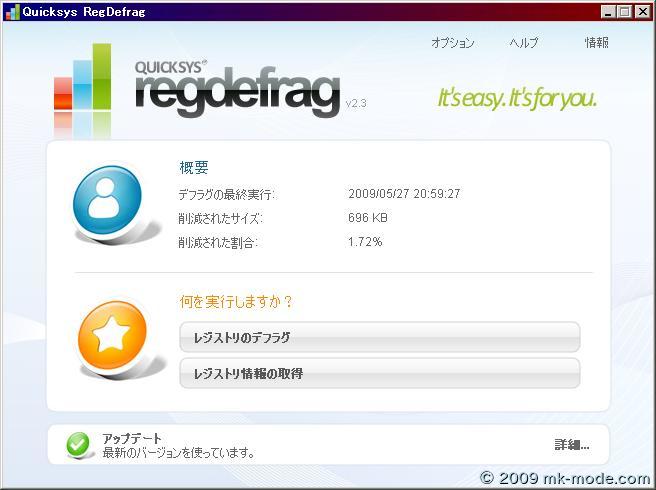Click the v2.3 version label
The height and width of the screenshot is (490, 656).
pos(356,103)
